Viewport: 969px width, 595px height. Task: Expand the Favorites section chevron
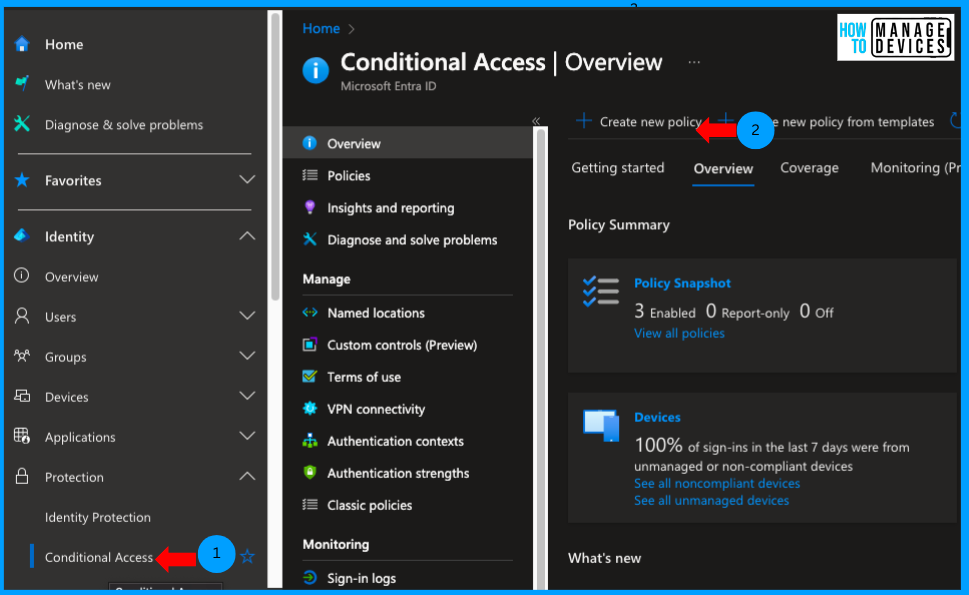pos(247,180)
